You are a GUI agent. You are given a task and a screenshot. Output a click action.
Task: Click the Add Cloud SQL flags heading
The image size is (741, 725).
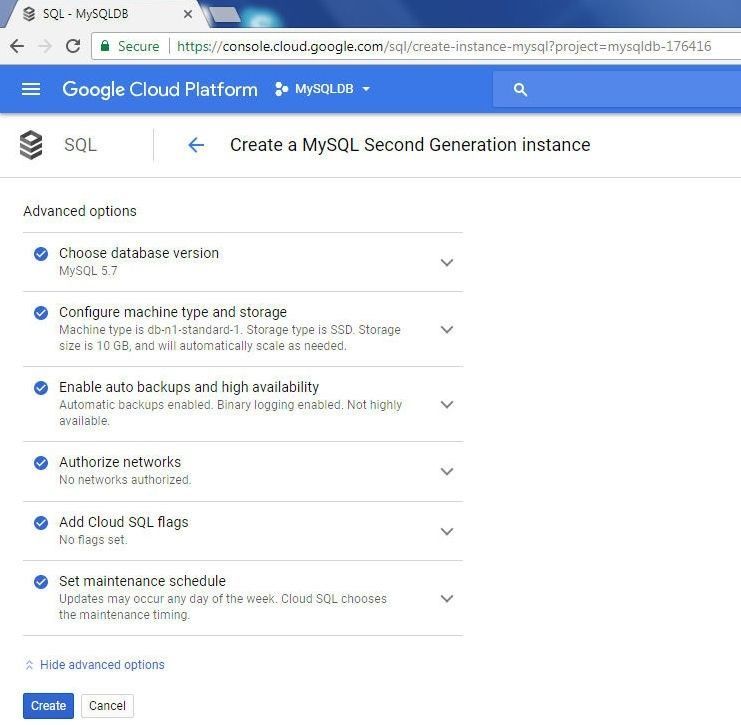tap(124, 522)
